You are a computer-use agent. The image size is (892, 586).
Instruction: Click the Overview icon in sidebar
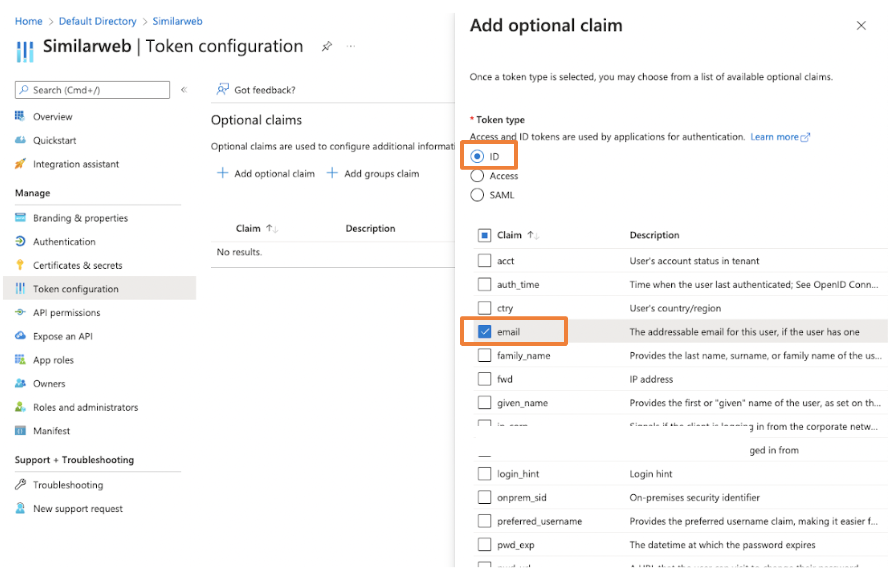(20, 117)
